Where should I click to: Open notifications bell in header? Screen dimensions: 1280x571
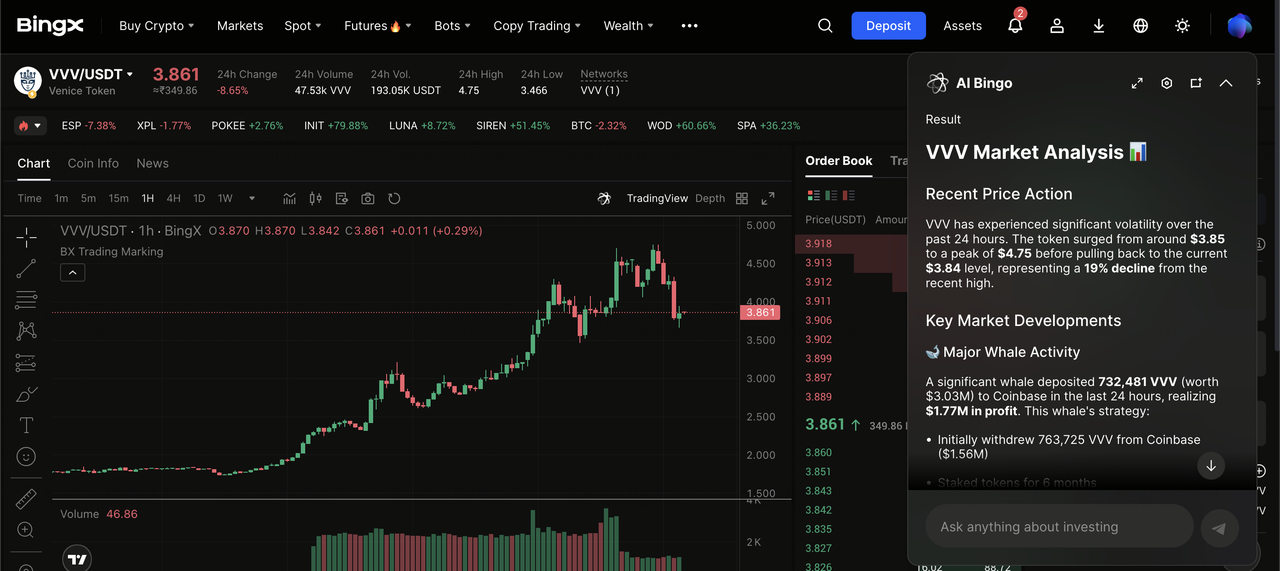point(1015,26)
